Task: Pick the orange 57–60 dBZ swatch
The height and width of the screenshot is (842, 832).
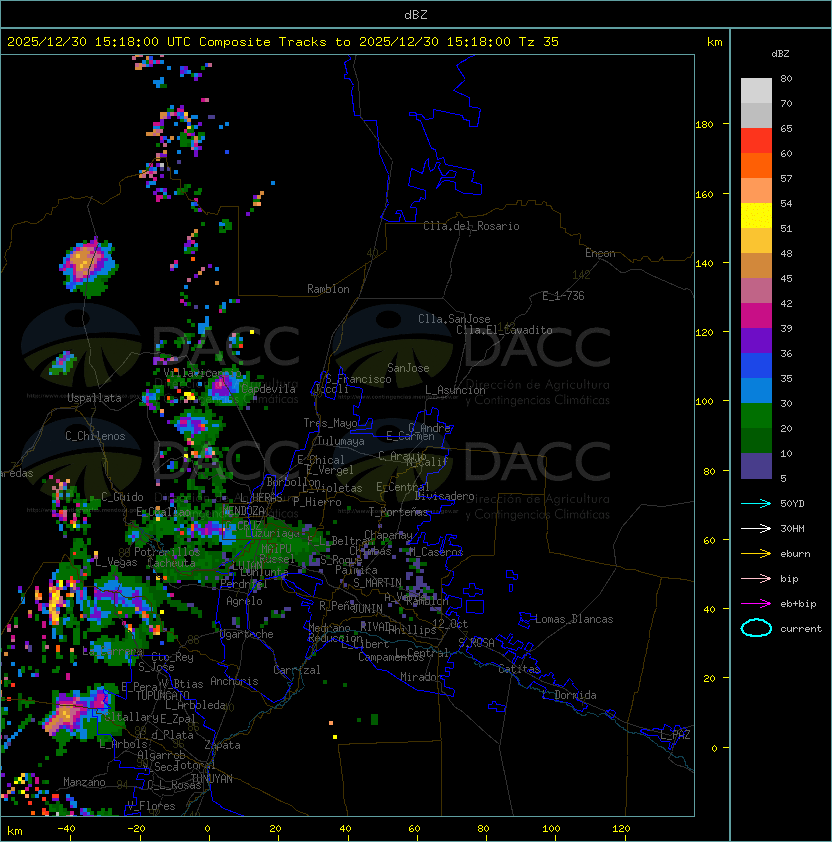Action: (756, 166)
